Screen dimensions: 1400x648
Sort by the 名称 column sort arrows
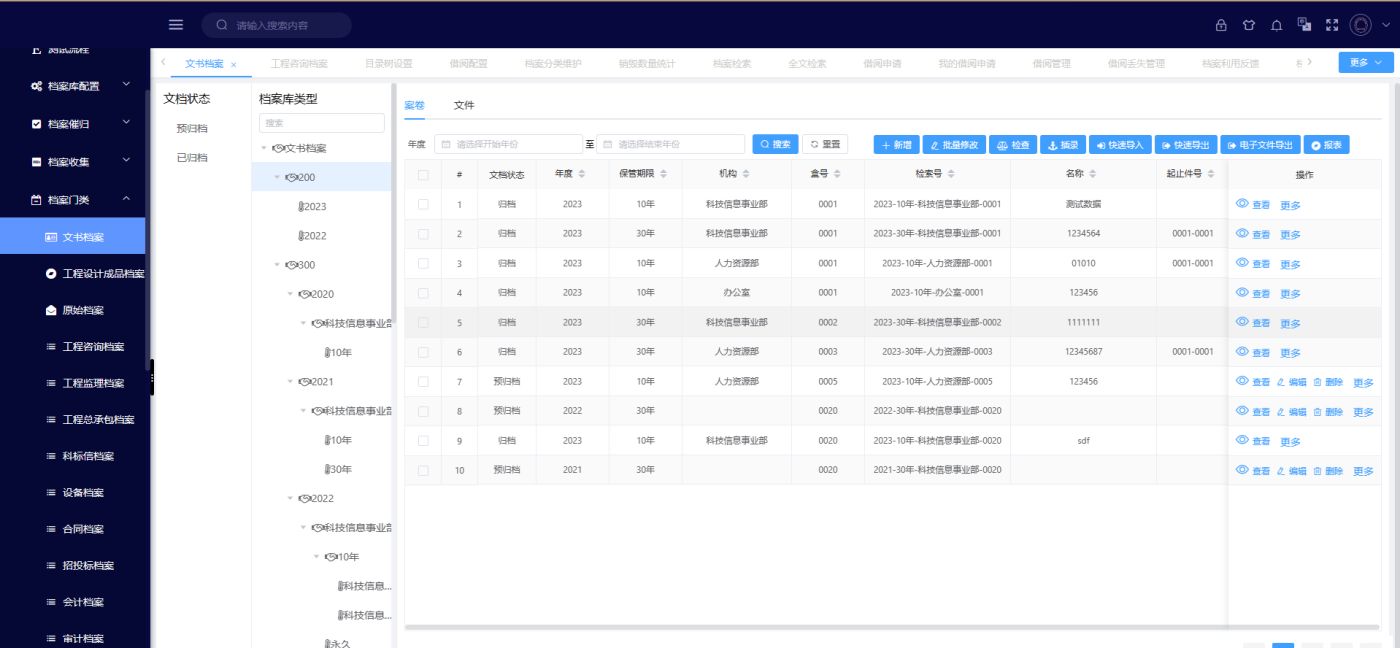1092,174
